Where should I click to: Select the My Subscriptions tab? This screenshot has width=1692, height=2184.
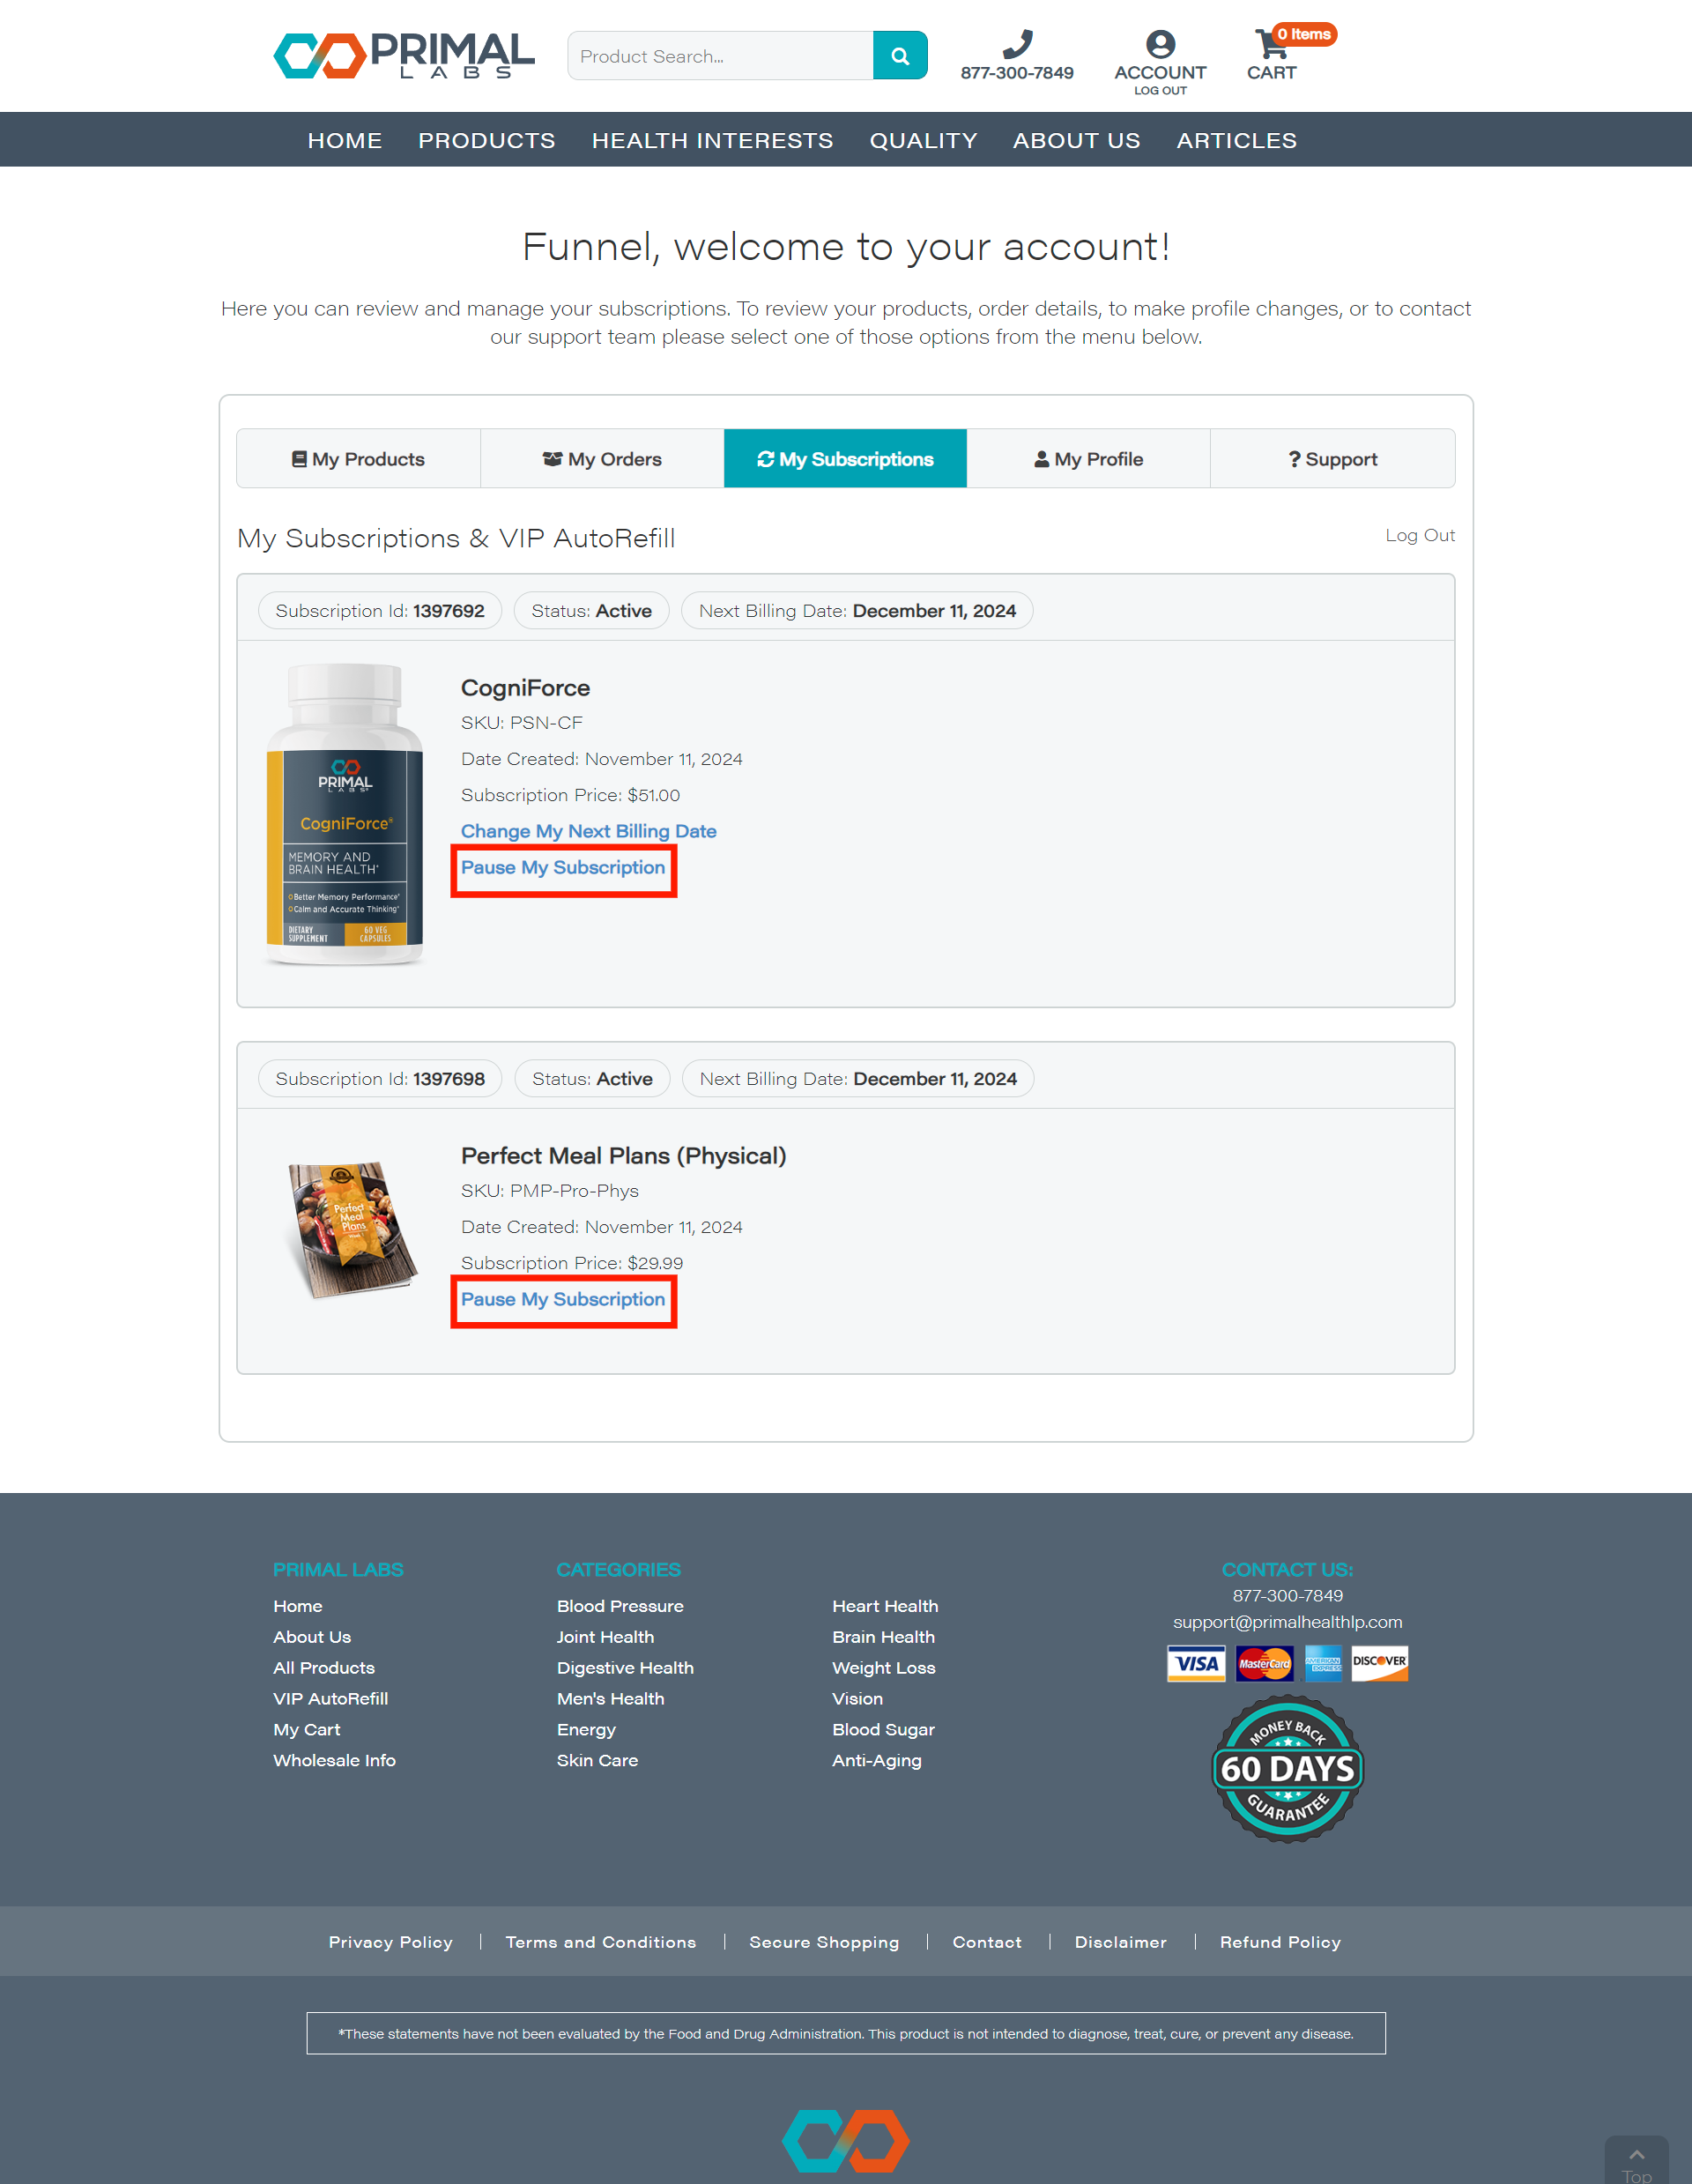[x=845, y=459]
